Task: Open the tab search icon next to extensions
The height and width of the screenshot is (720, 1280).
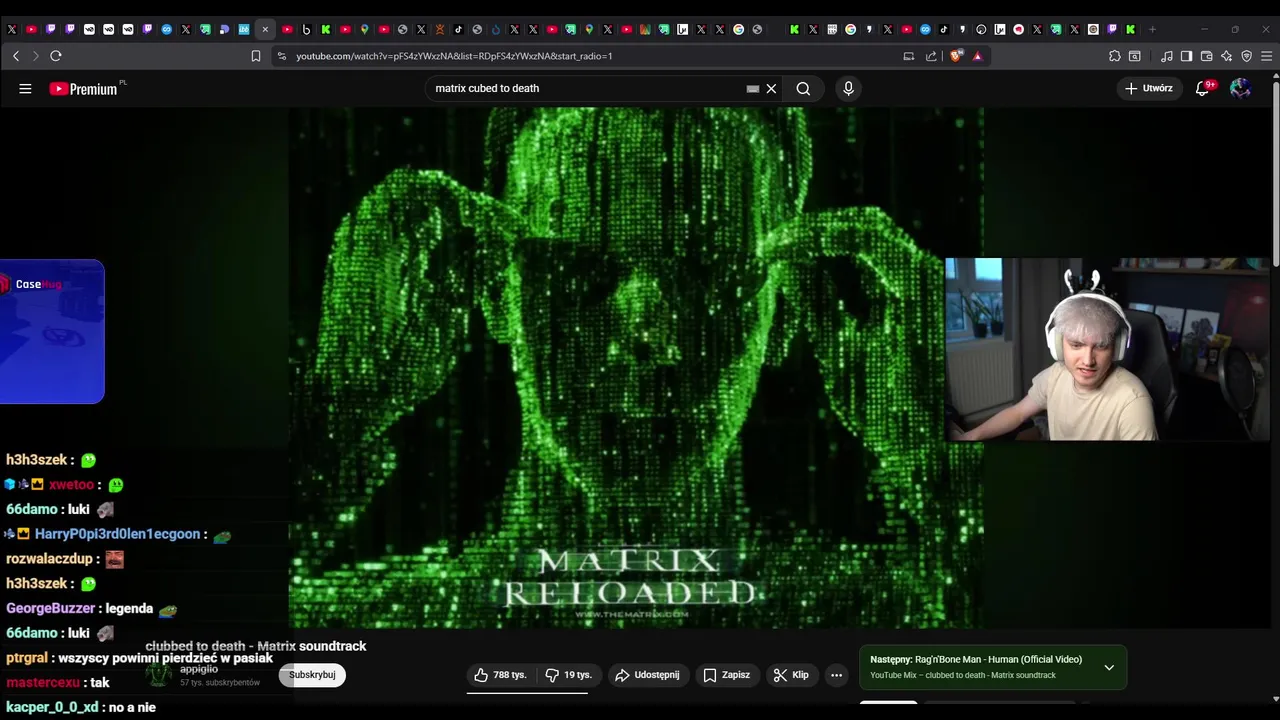Action: [1135, 56]
